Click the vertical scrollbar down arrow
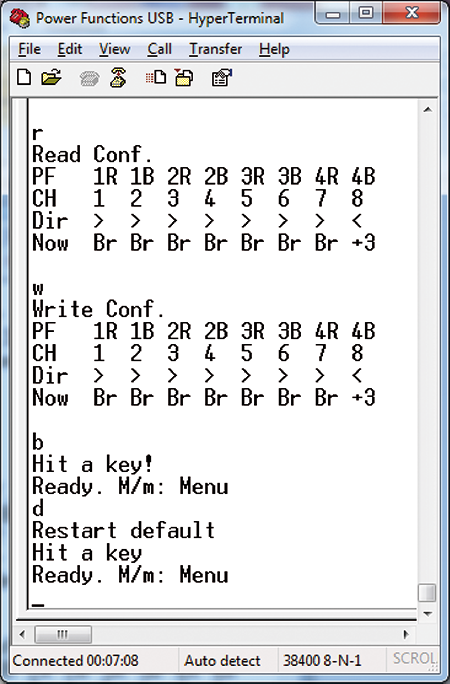Screen dimensions: 450x684 click(427, 614)
